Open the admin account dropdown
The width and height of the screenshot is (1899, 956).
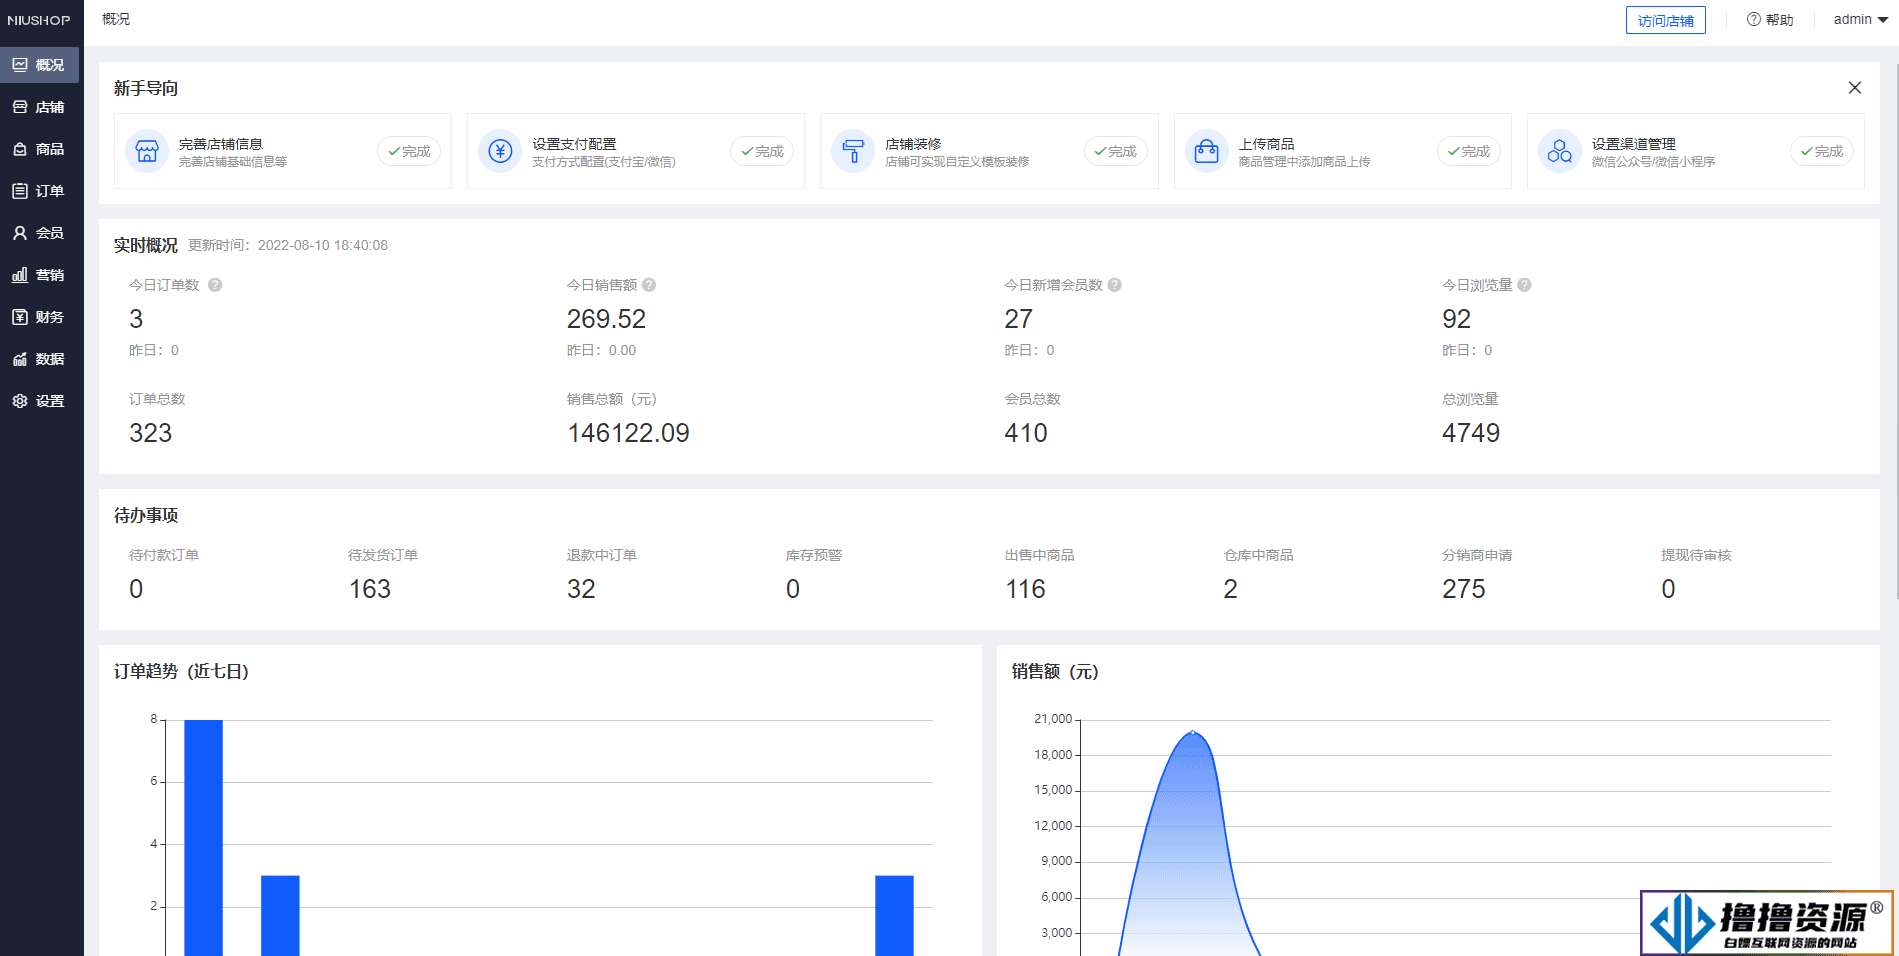[1860, 19]
